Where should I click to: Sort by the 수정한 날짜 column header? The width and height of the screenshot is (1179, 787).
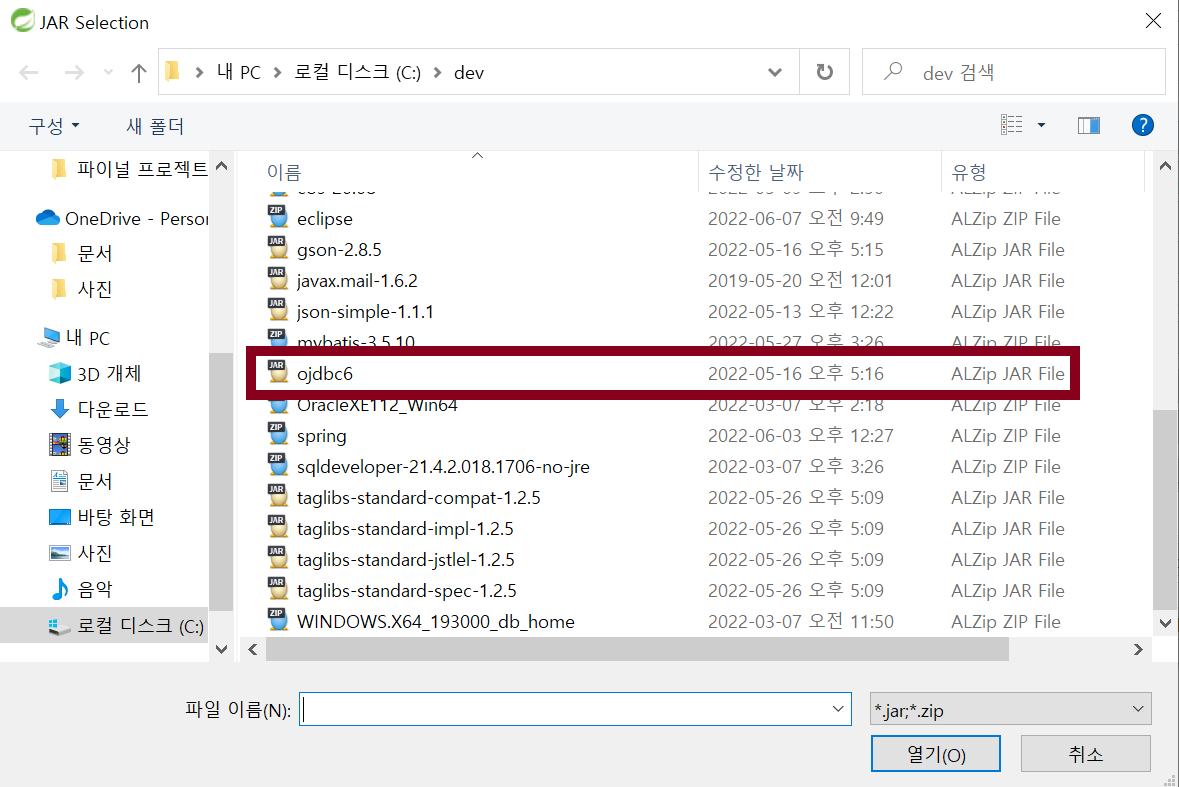[x=756, y=172]
